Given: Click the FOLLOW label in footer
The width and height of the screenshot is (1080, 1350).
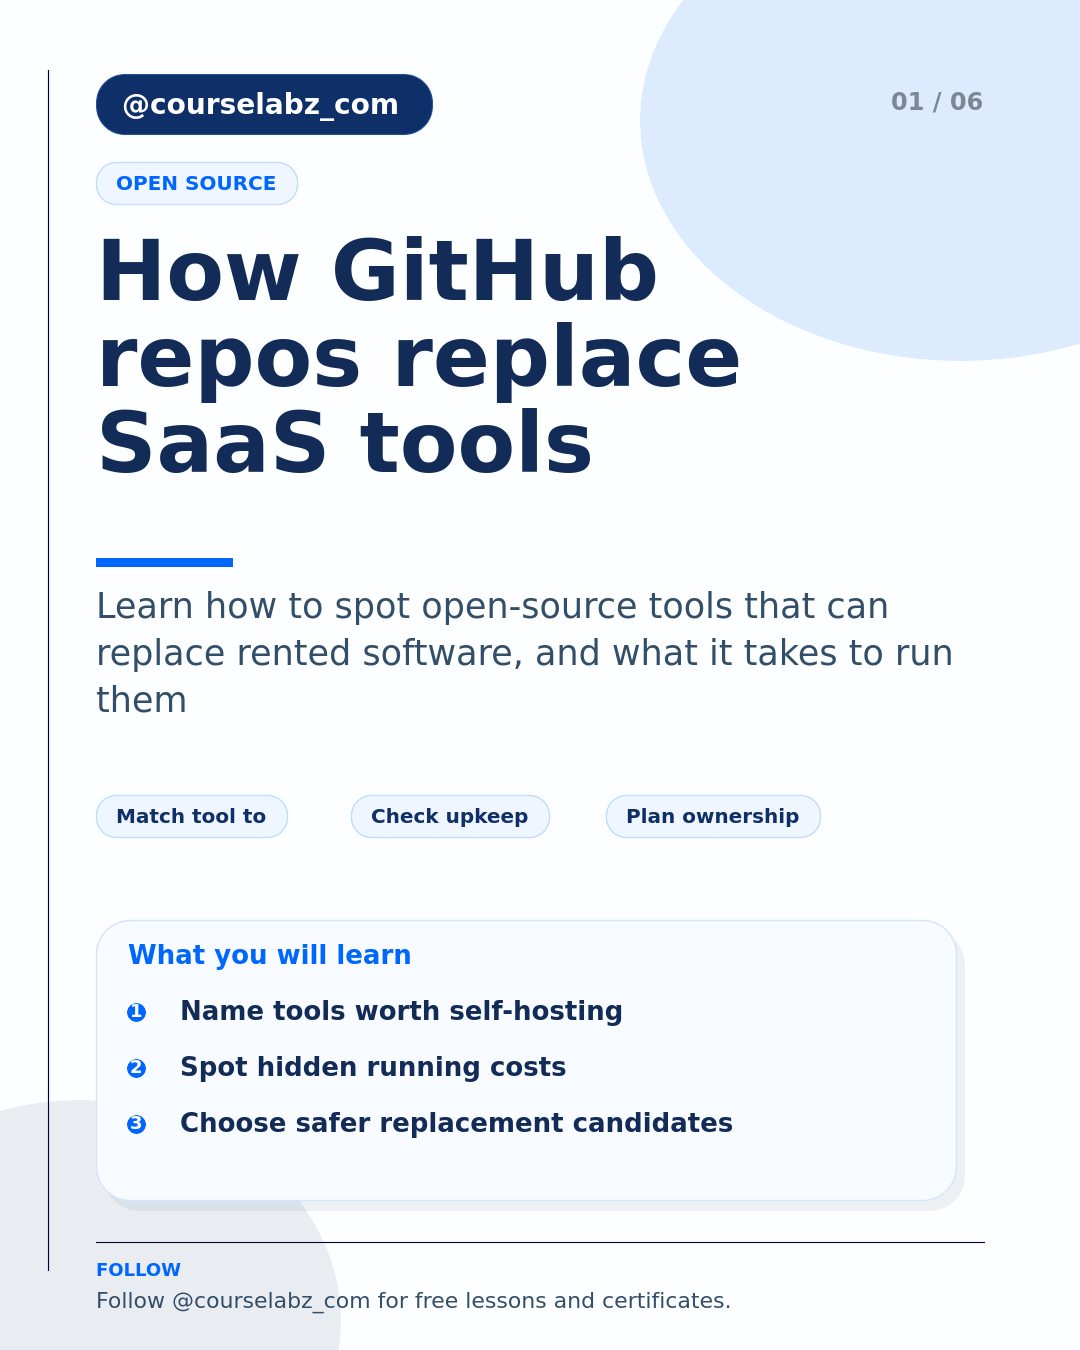Looking at the screenshot, I should point(138,1270).
